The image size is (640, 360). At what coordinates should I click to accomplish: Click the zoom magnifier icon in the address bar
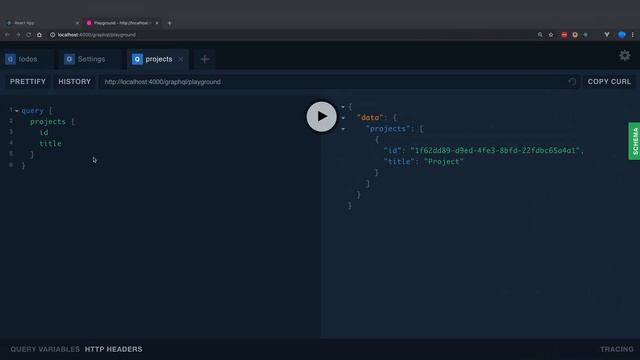540,35
